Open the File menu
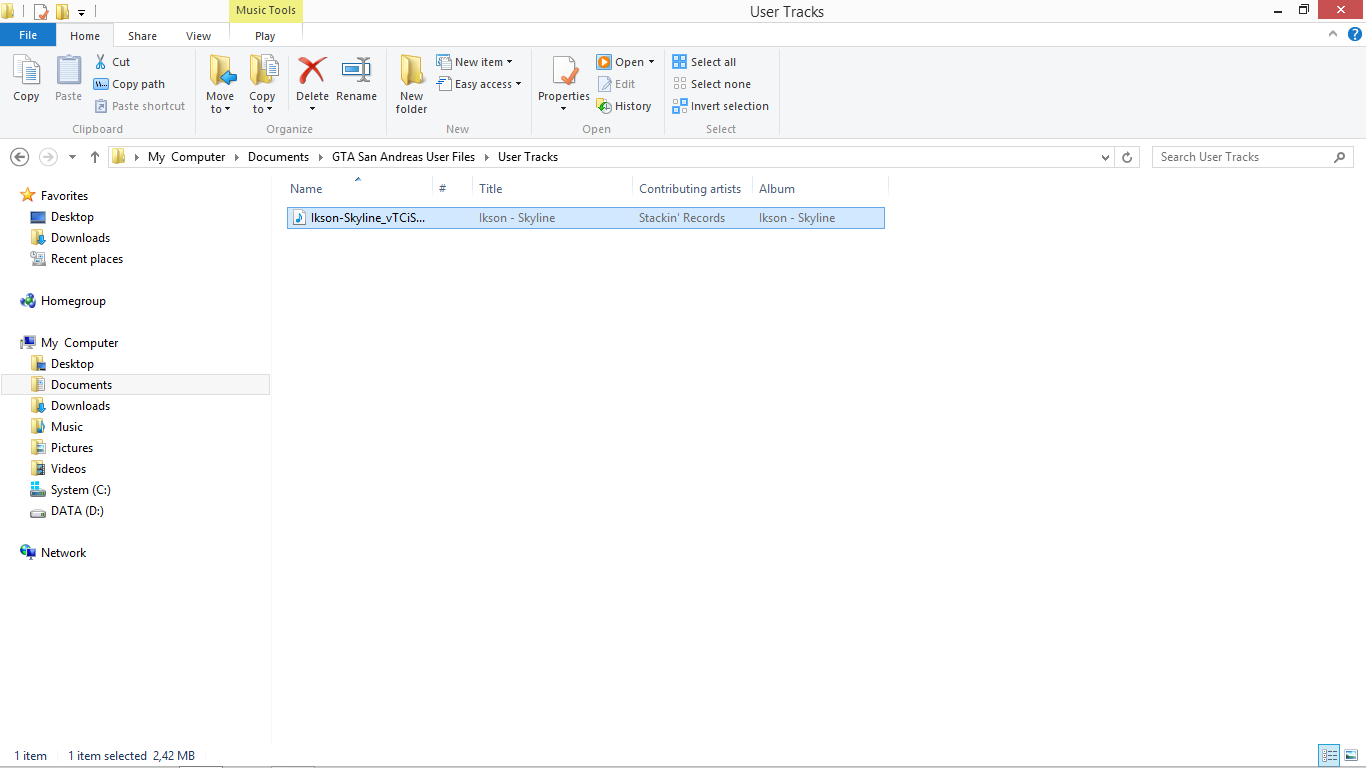This screenshot has height=768, width=1366. point(28,34)
